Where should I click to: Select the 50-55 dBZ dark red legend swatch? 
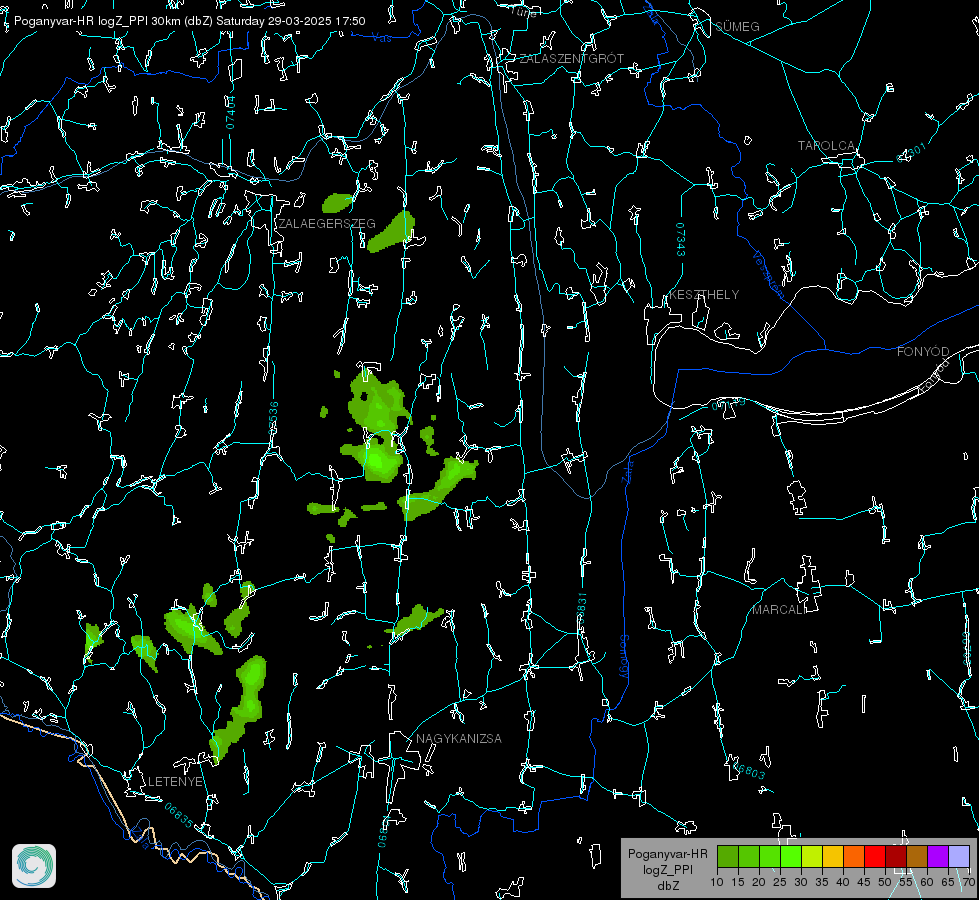pos(896,856)
